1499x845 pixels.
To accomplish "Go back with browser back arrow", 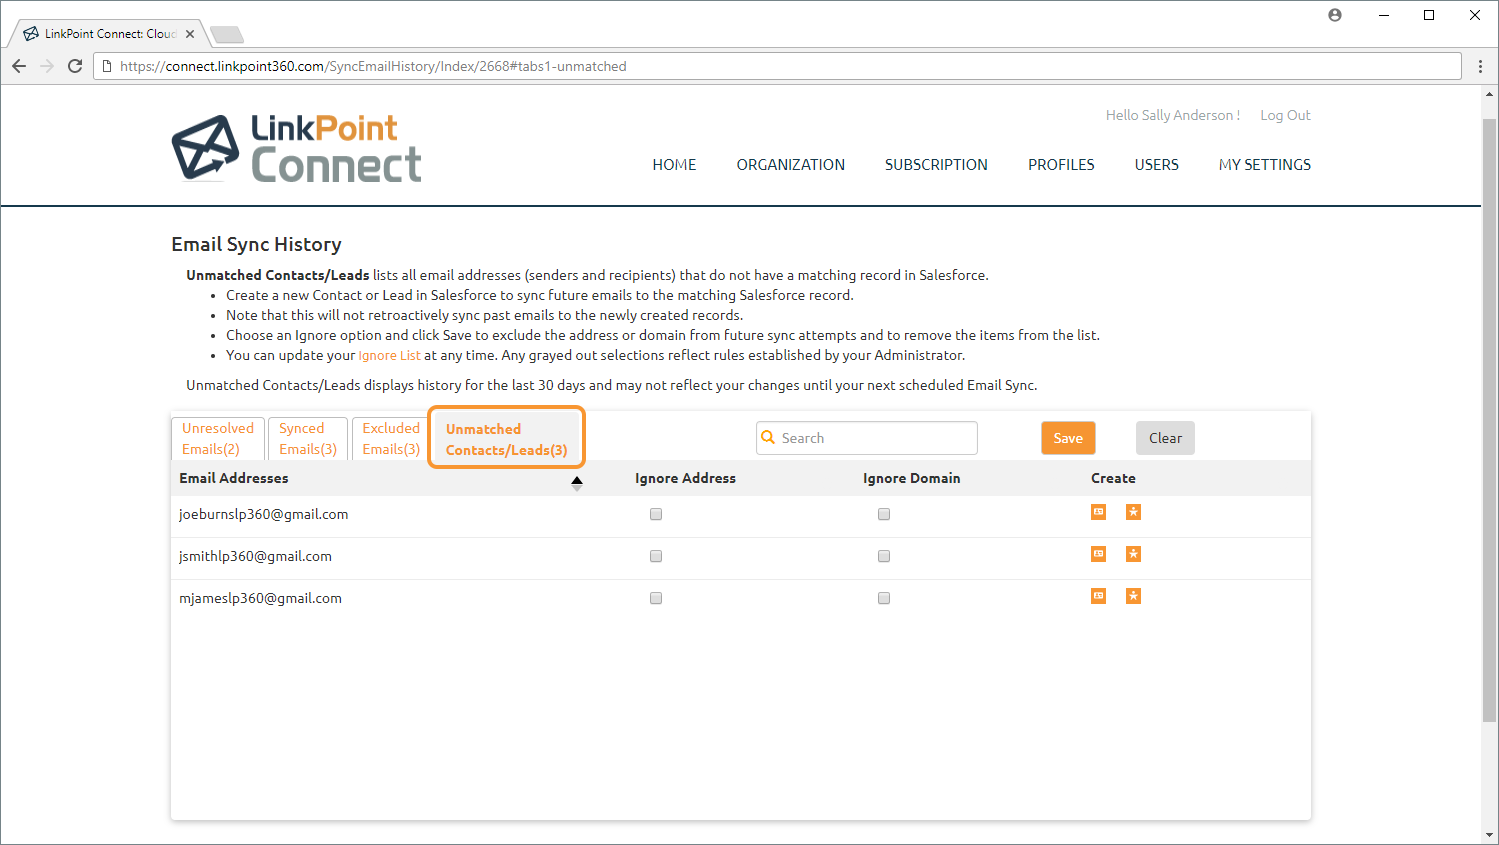I will click(x=19, y=66).
